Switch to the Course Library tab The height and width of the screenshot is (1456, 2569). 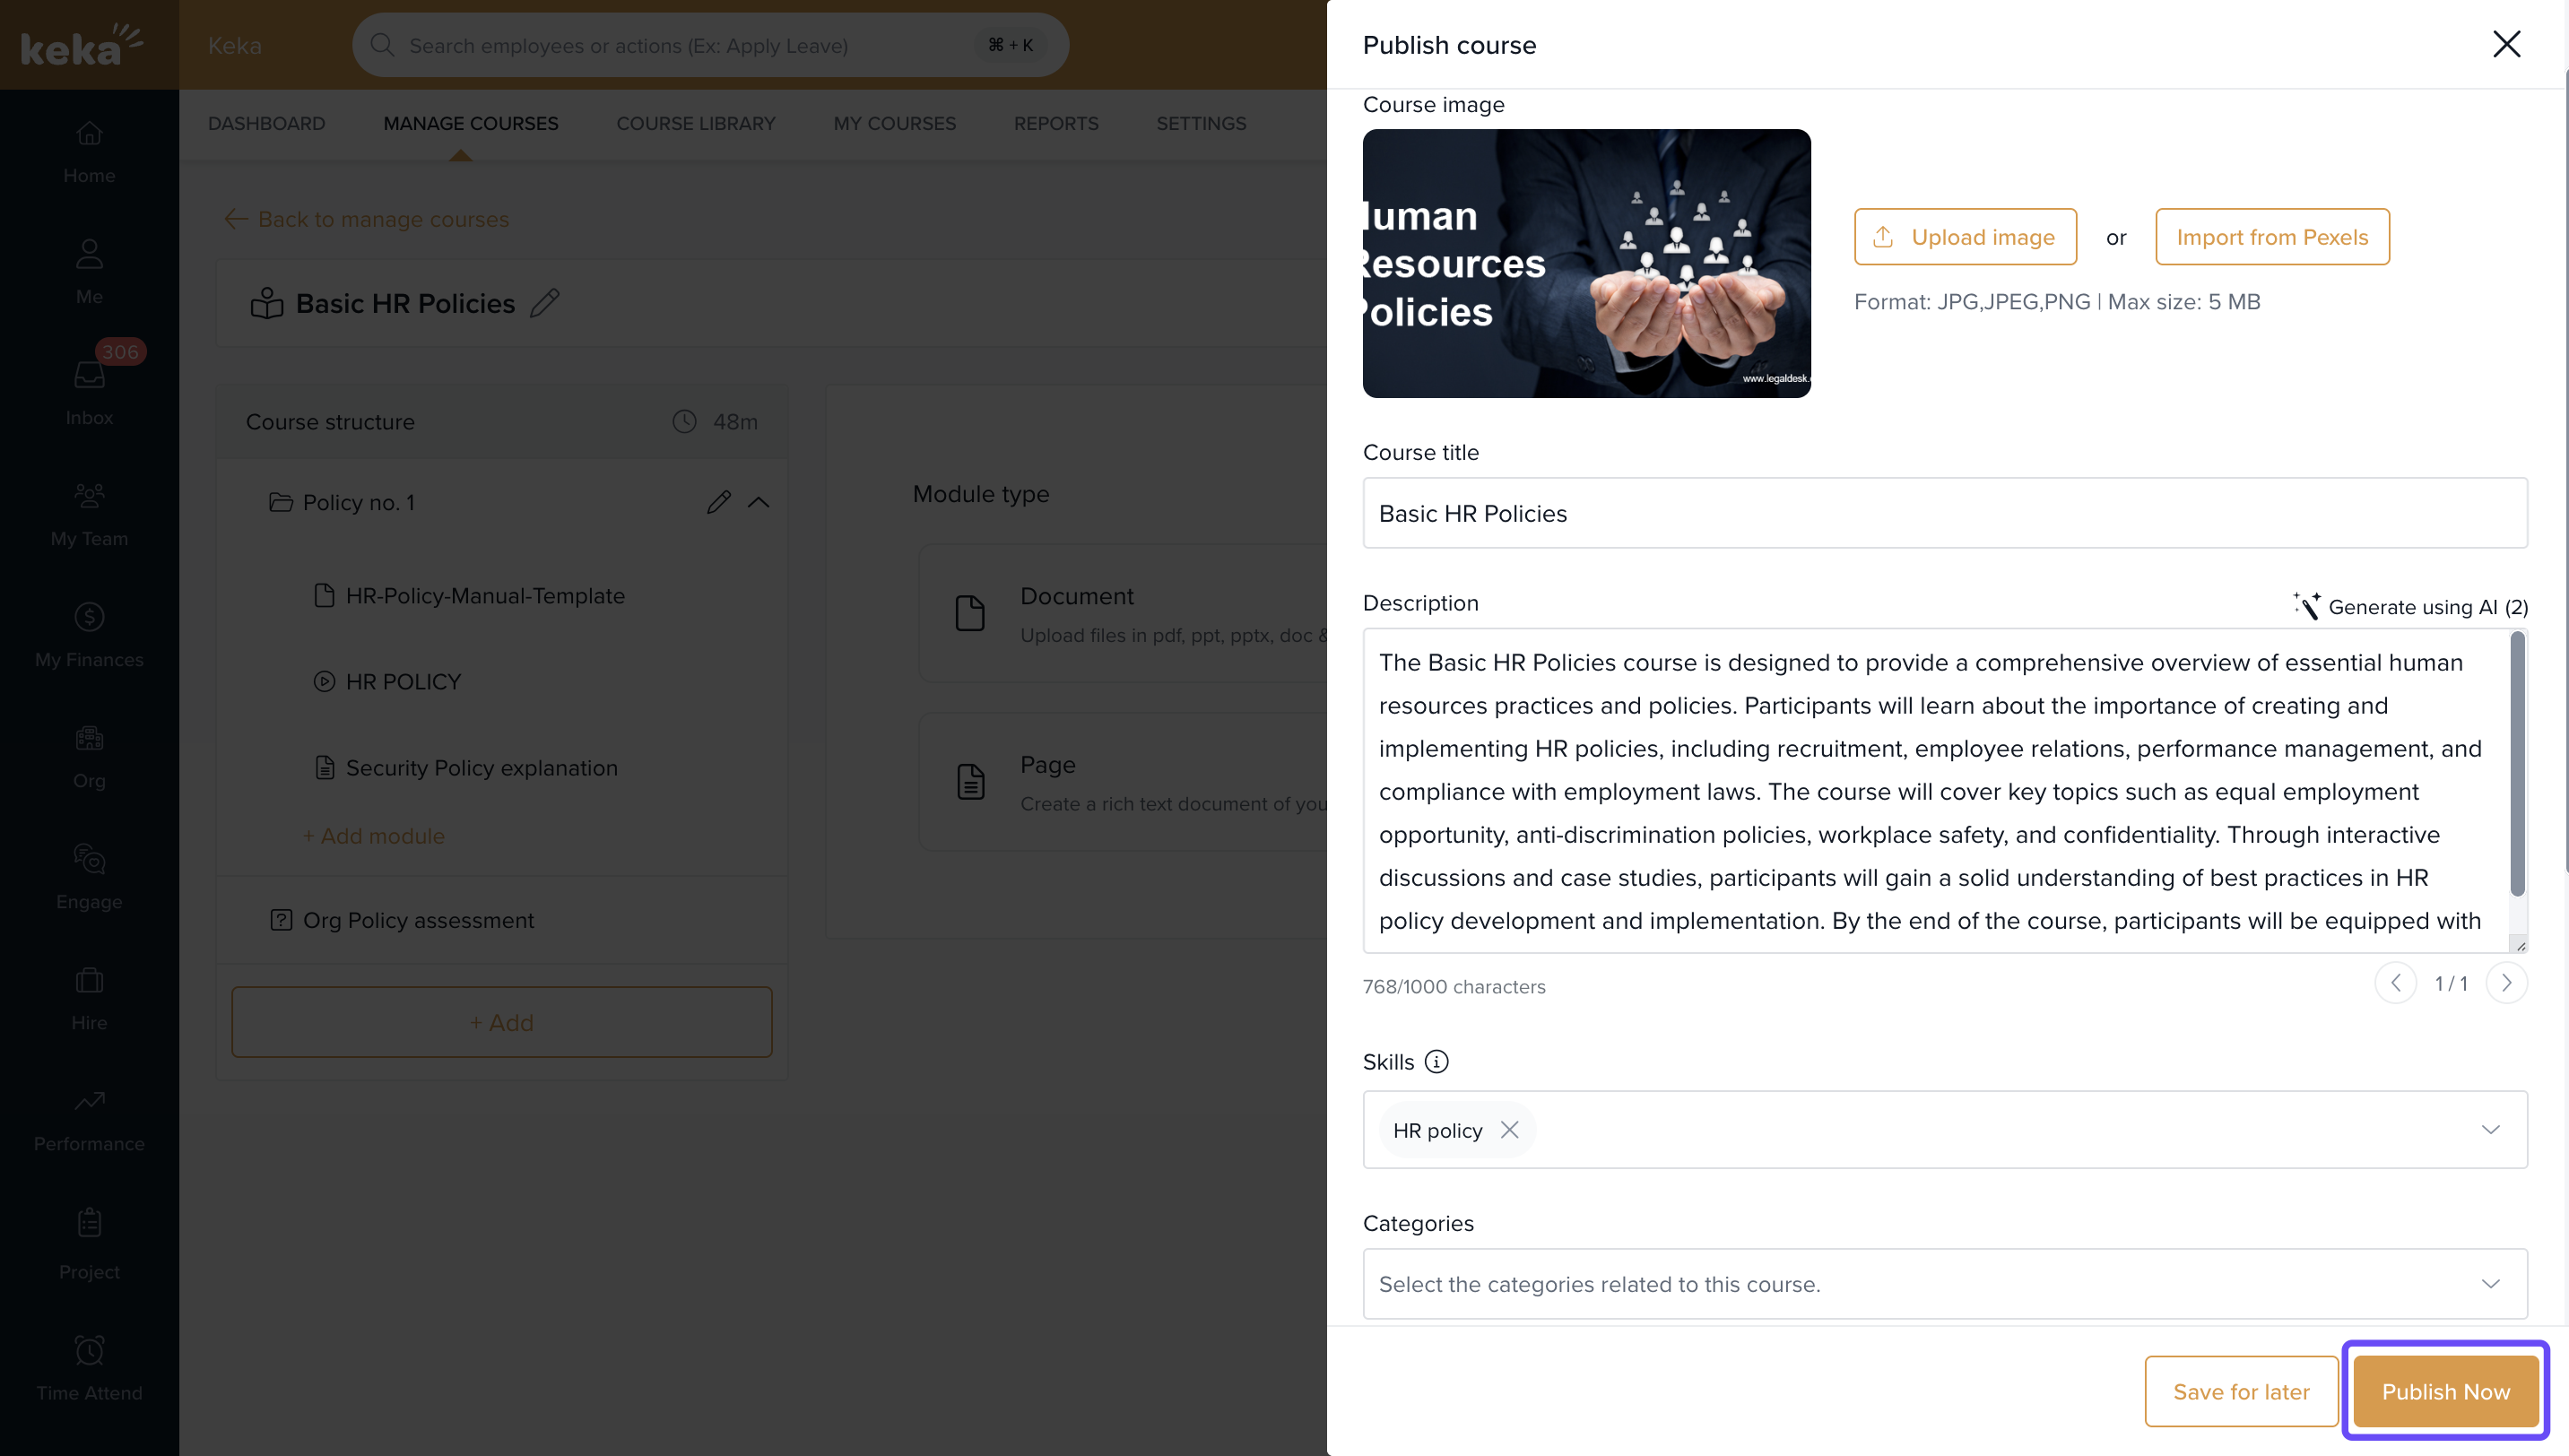point(695,123)
